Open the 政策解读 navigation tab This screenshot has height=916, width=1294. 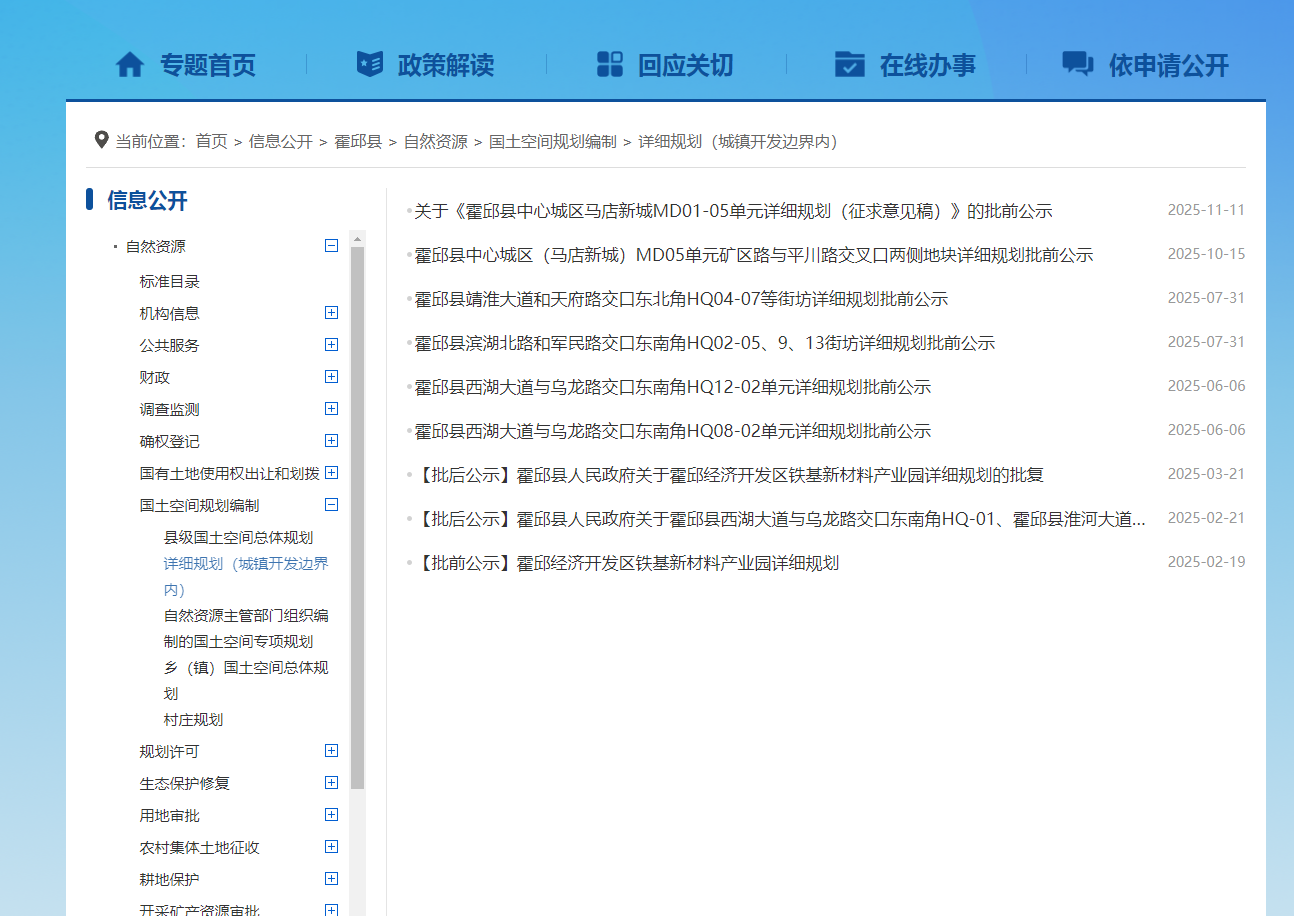point(445,66)
